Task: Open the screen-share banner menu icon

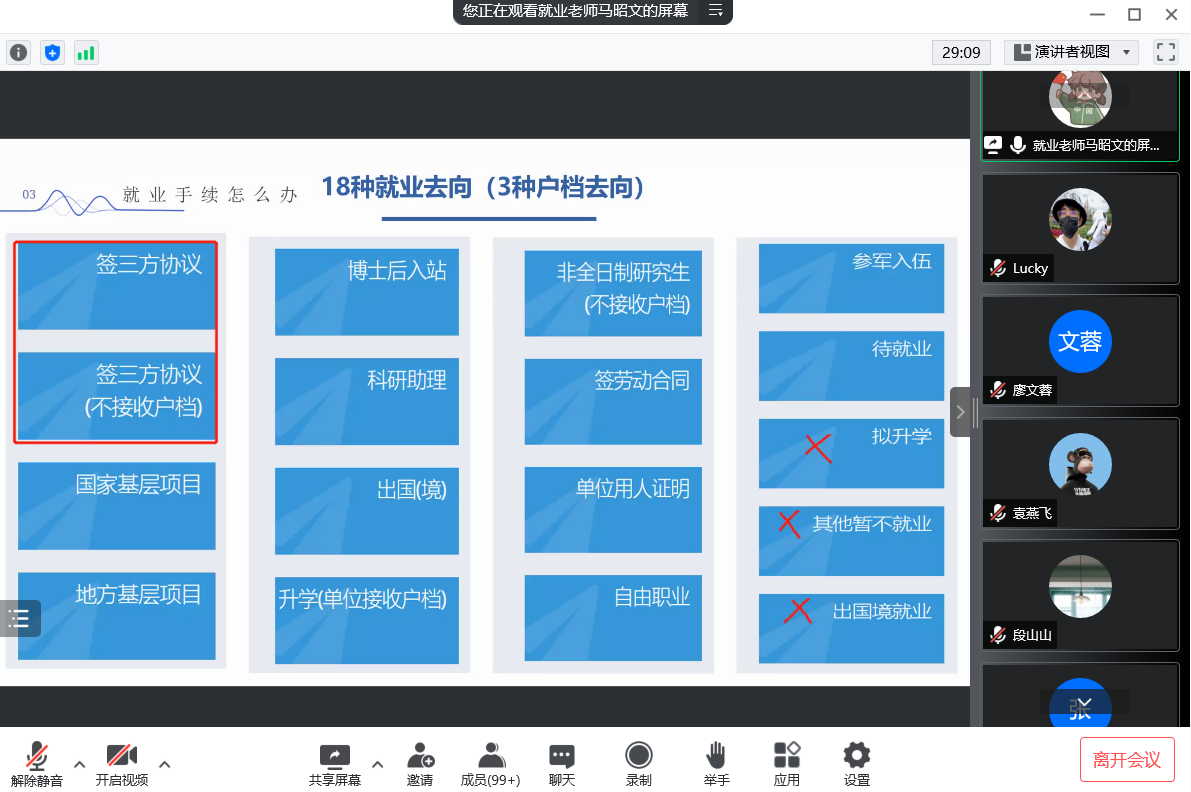Action: [716, 11]
